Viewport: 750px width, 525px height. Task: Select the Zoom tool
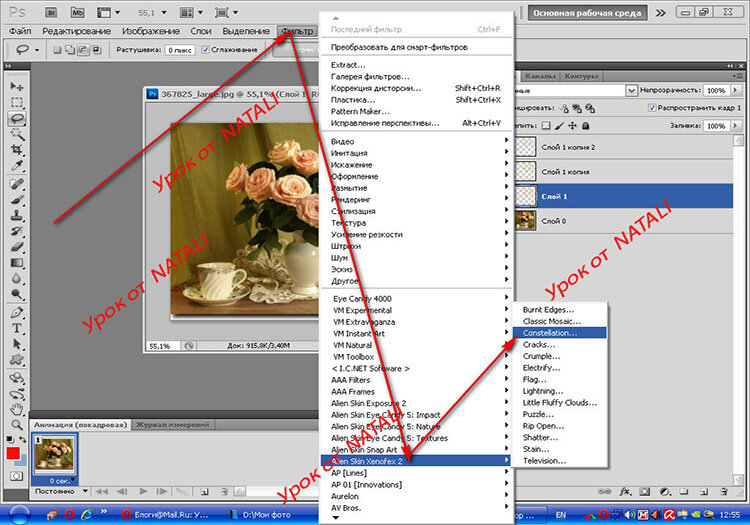[x=17, y=425]
